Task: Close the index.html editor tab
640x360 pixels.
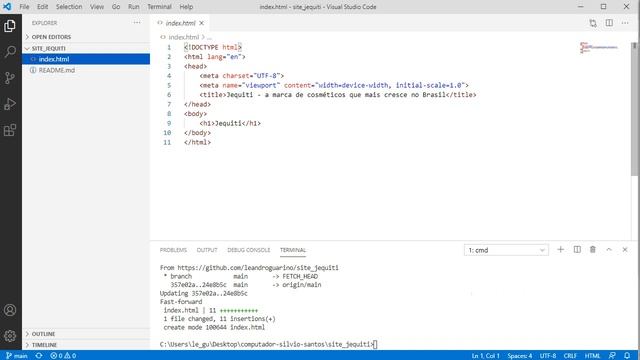Action: pos(202,23)
